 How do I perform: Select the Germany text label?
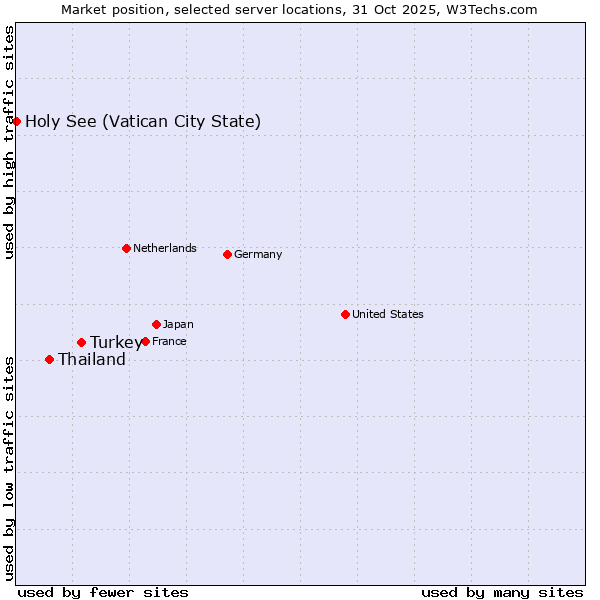click(258, 254)
